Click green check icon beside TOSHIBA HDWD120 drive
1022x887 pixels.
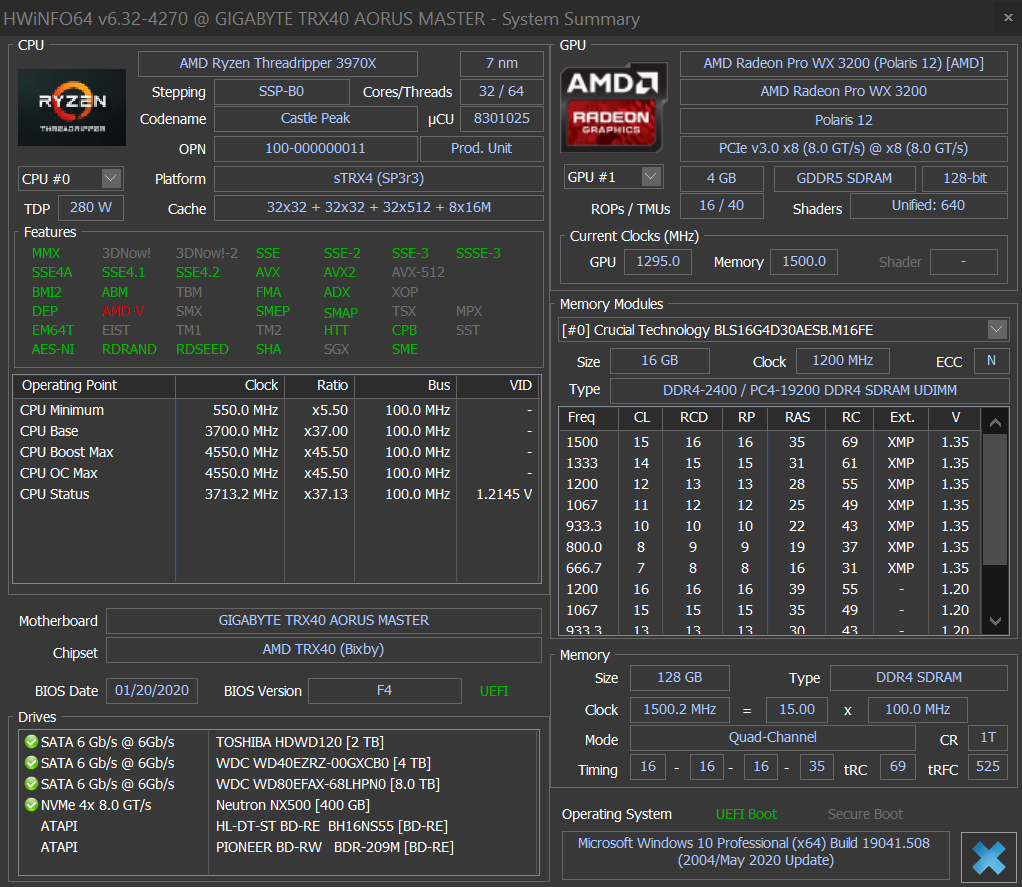(x=31, y=742)
